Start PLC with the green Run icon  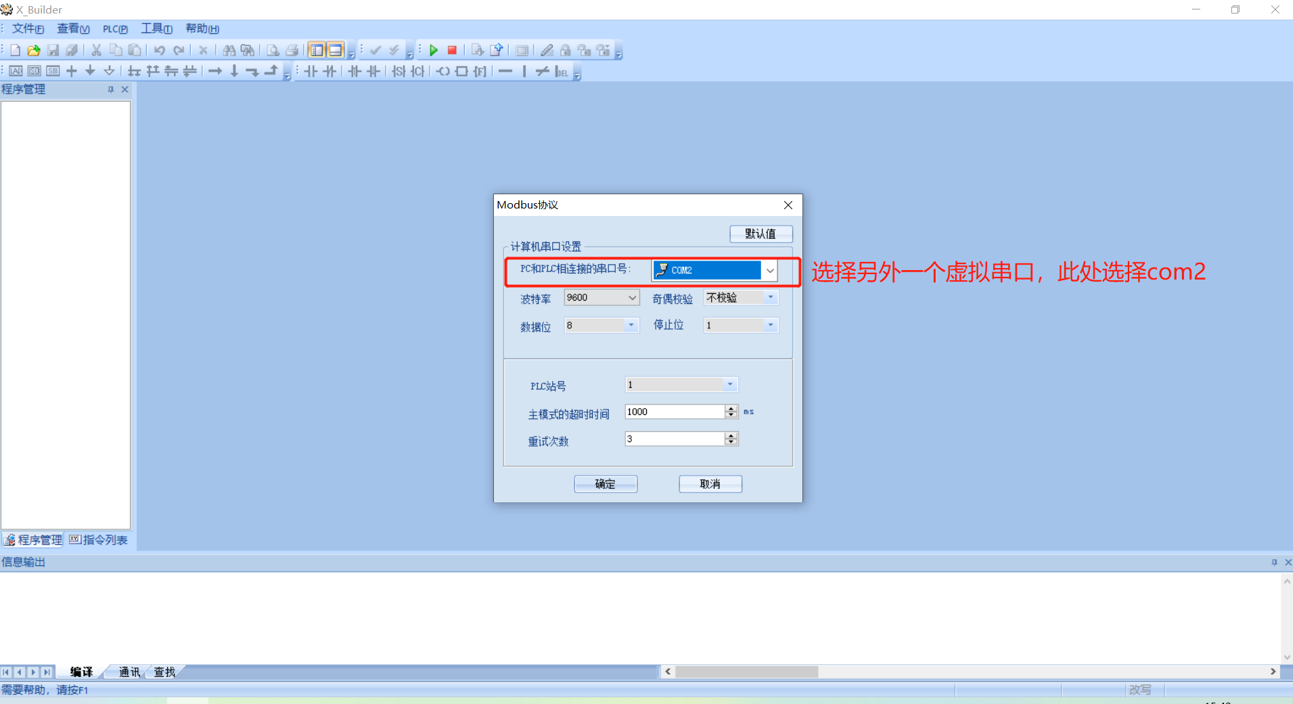coord(434,50)
